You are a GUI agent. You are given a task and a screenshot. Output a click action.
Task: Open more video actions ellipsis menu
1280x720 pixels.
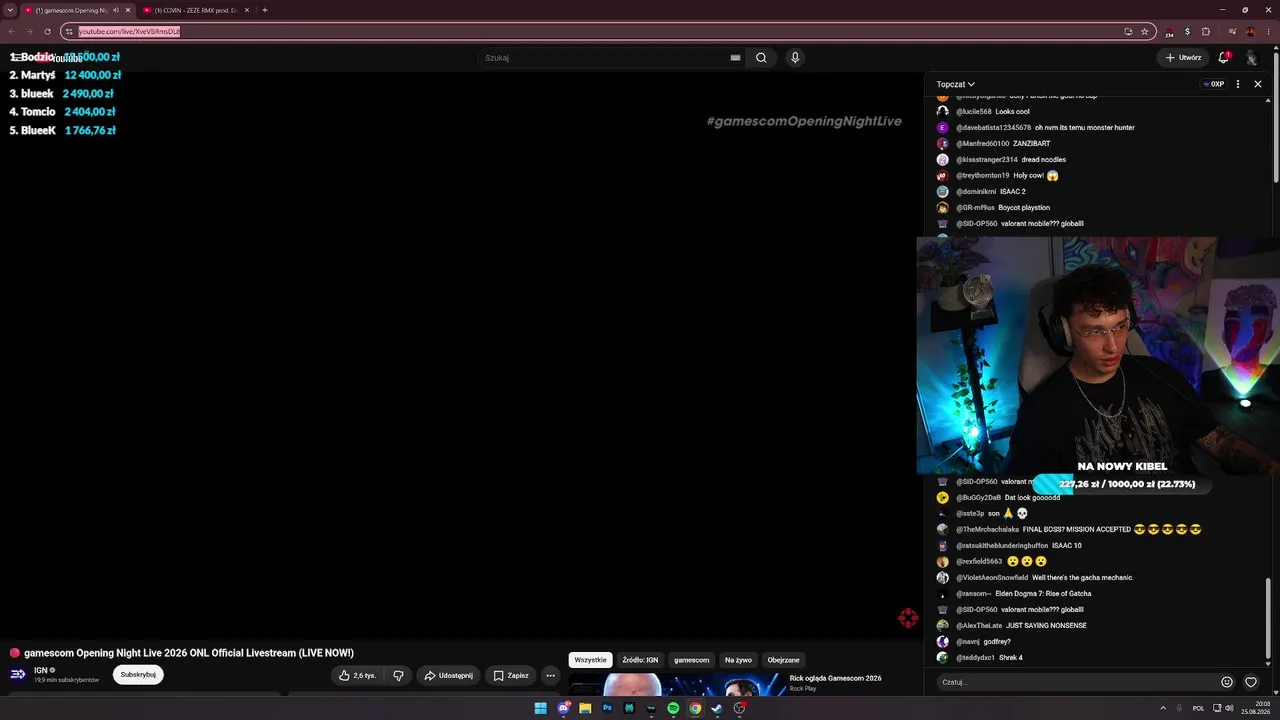coord(550,675)
